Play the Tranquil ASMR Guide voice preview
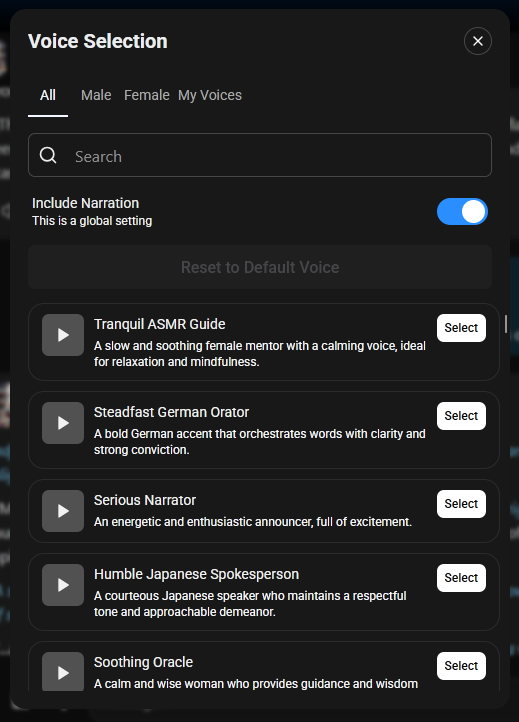Viewport: 519px width, 722px height. click(63, 335)
